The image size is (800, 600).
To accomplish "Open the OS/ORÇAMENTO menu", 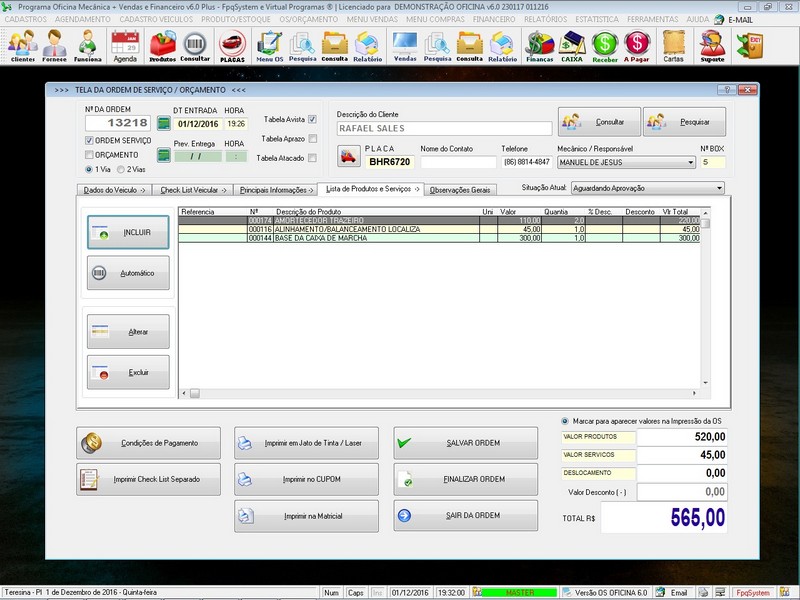I will 309,19.
